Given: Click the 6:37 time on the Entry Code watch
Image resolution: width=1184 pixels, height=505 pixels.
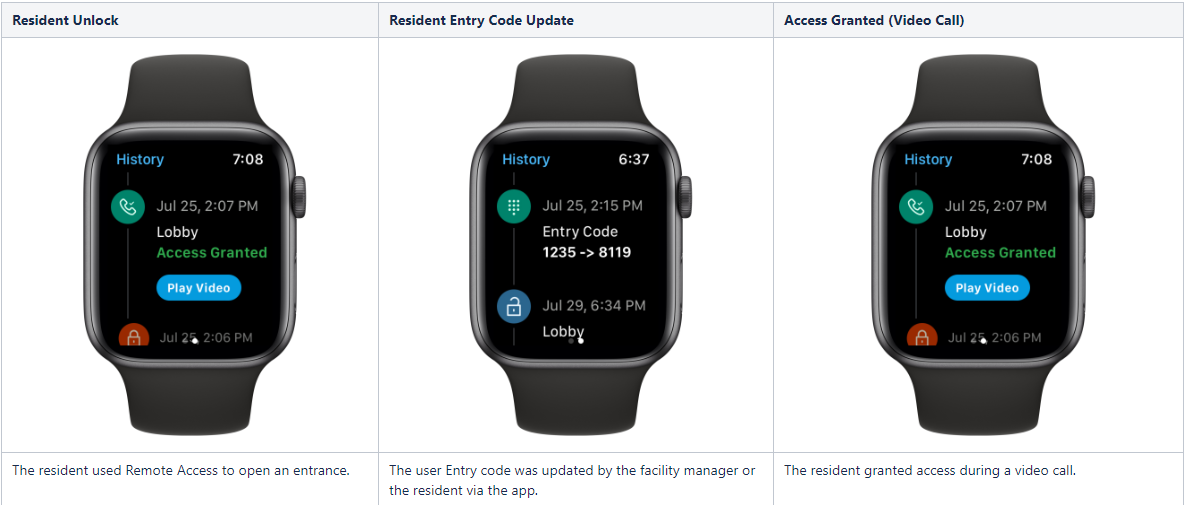Looking at the screenshot, I should (633, 159).
